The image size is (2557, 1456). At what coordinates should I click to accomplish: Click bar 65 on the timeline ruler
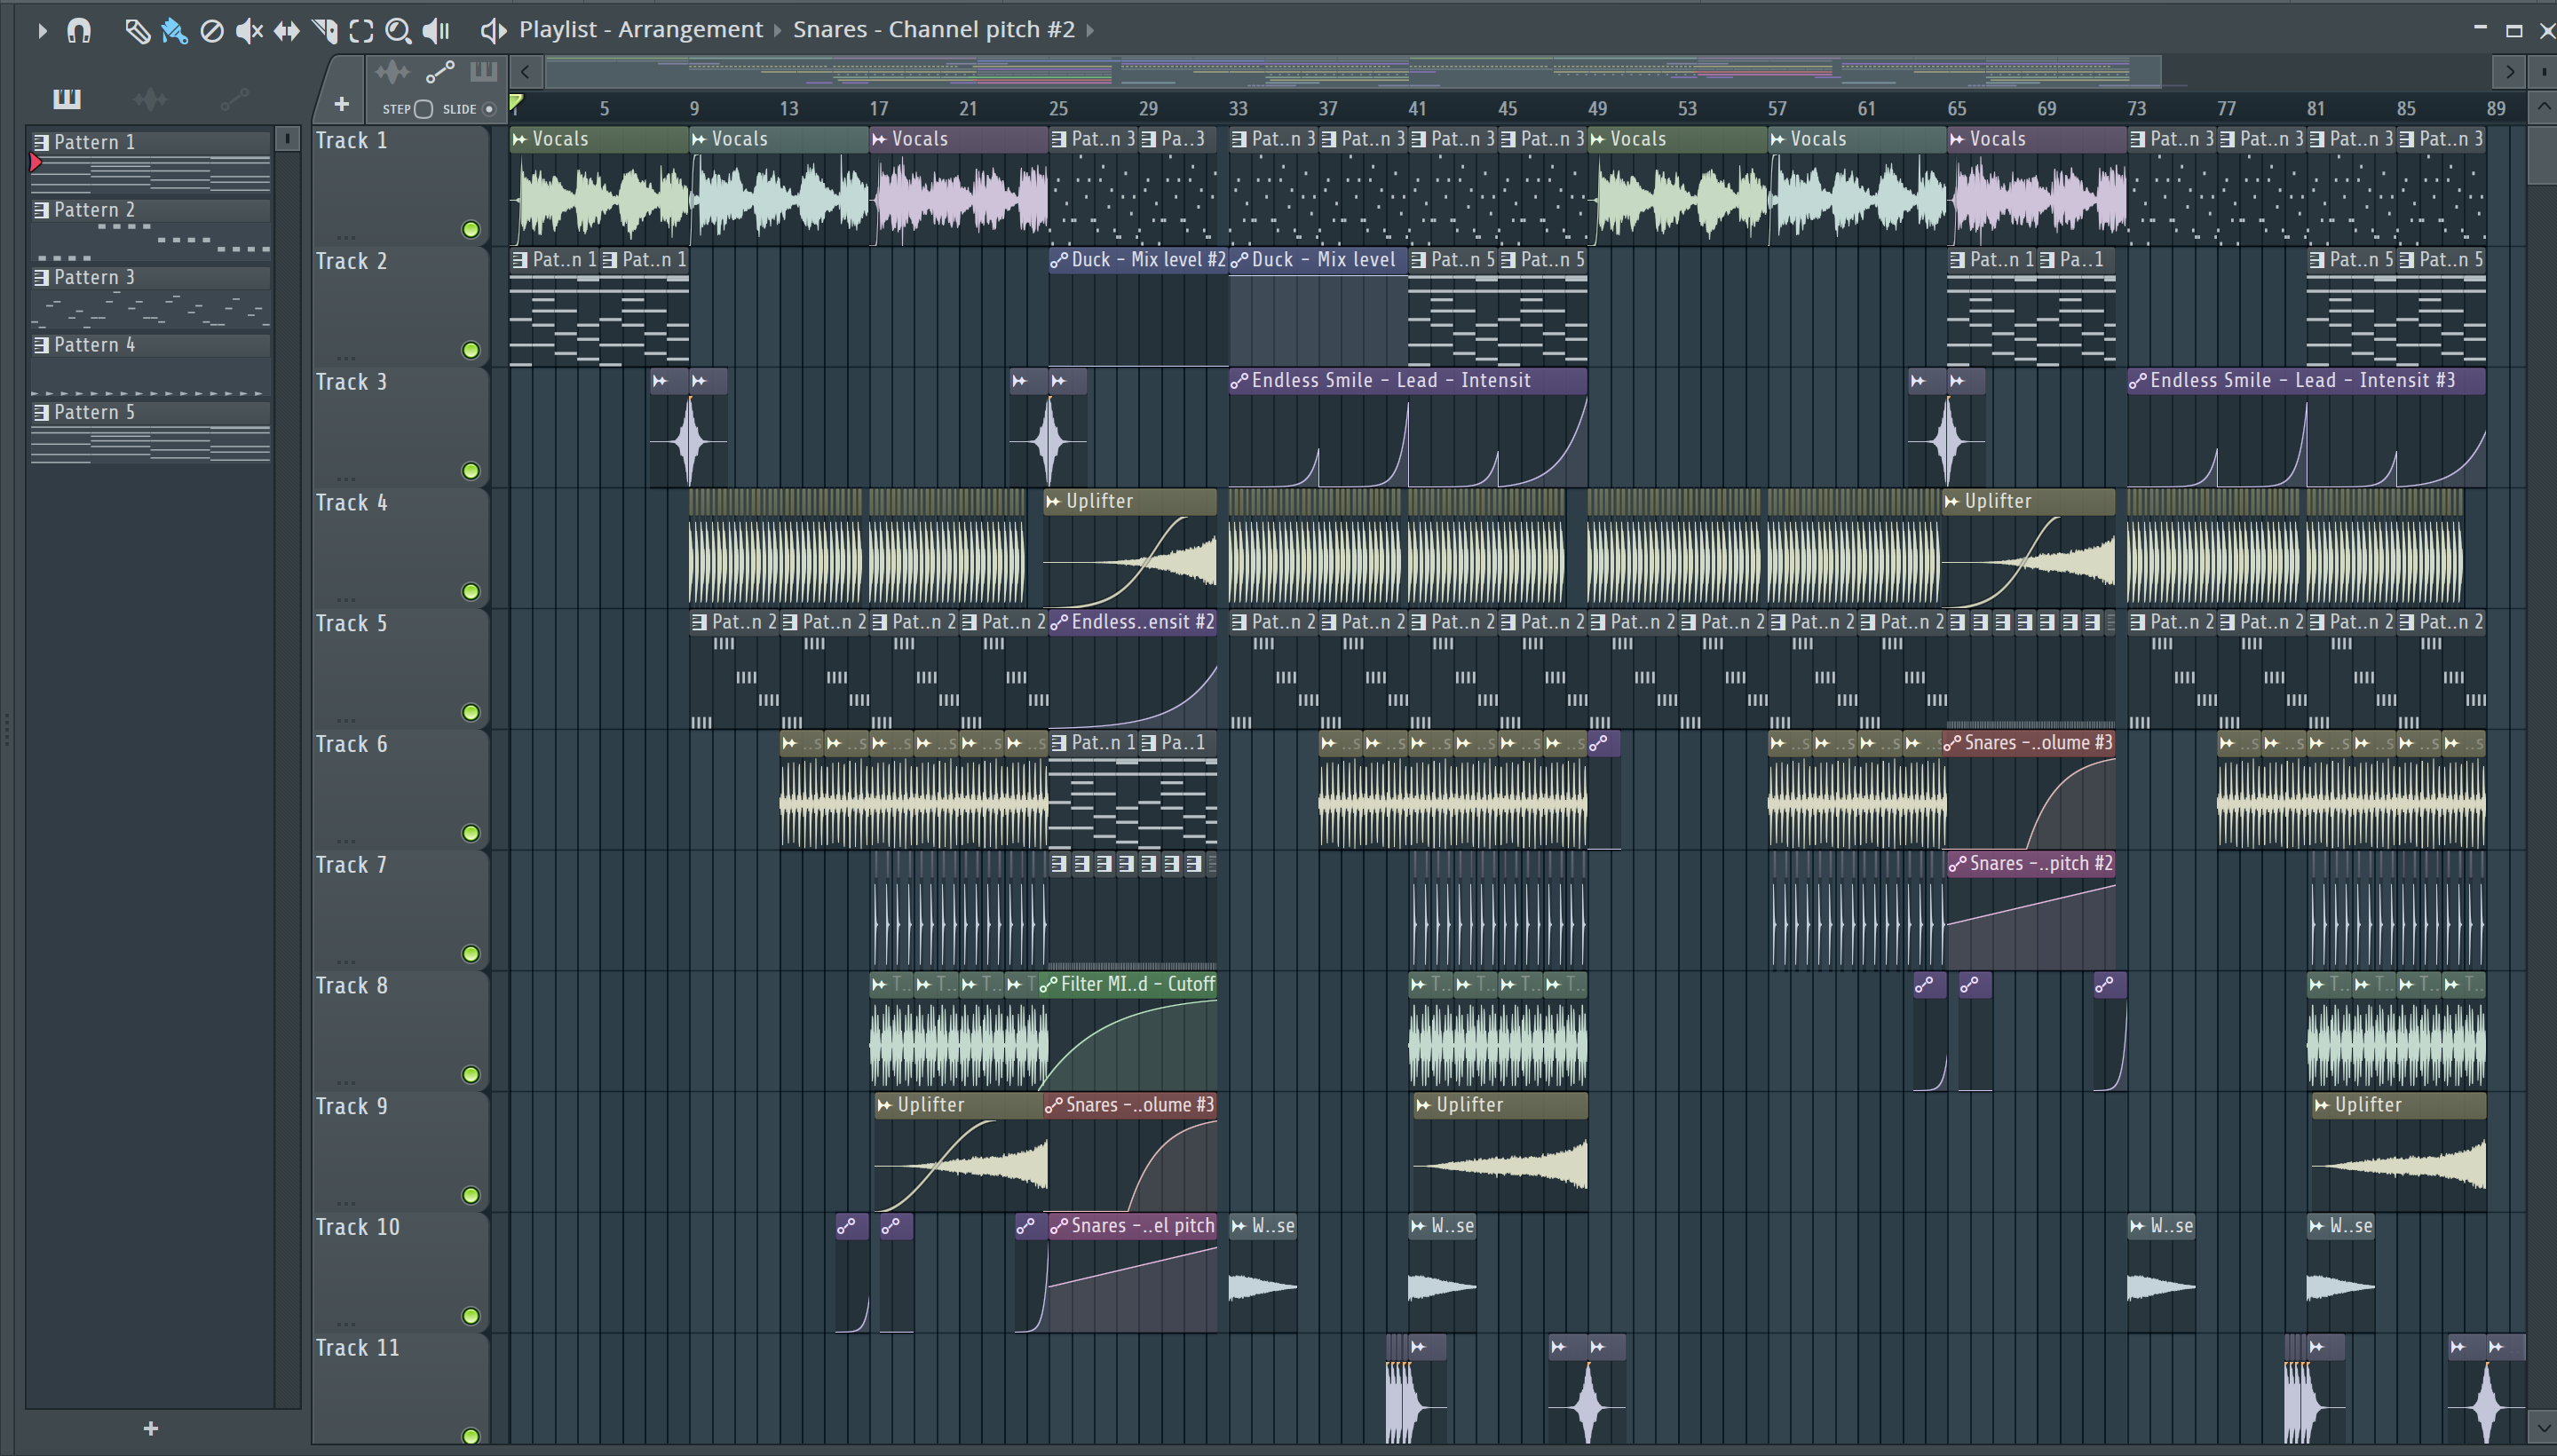click(x=1957, y=108)
